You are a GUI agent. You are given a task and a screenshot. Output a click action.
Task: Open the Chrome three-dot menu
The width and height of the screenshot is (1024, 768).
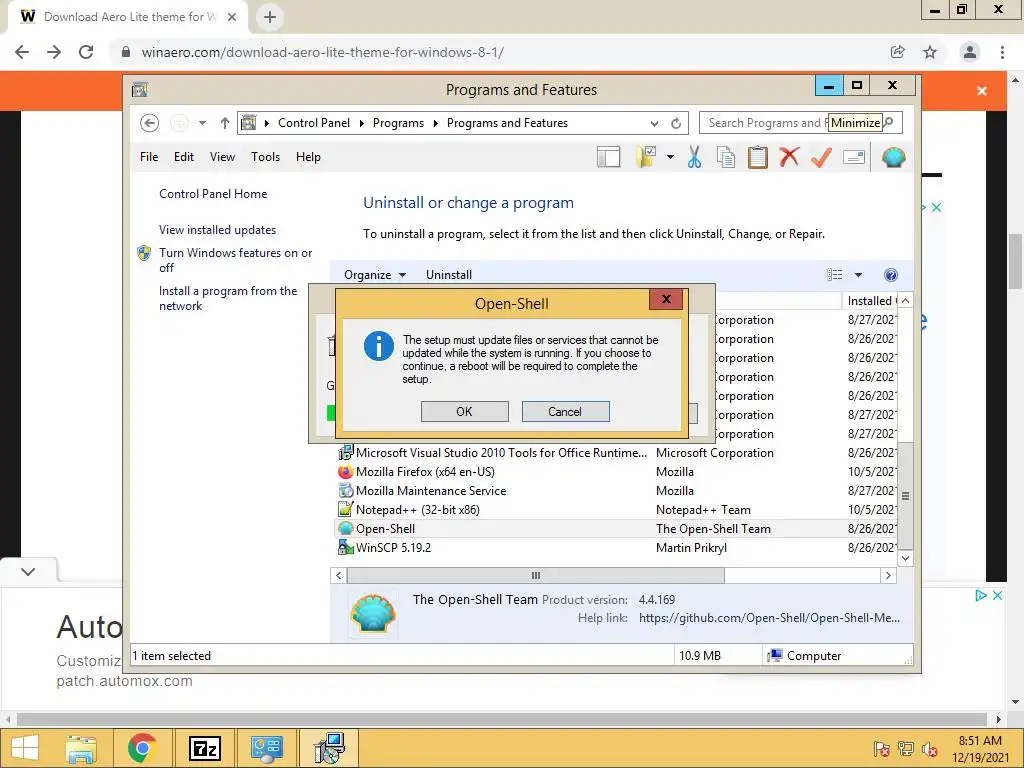[1002, 52]
